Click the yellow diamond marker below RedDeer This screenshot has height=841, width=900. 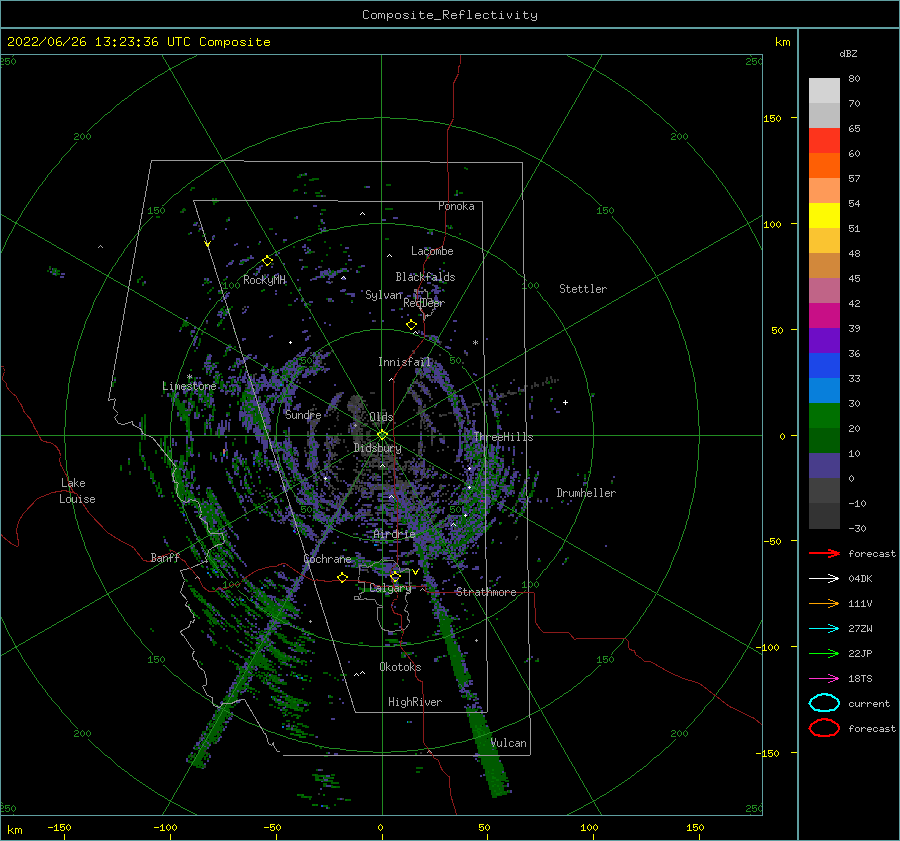point(411,325)
